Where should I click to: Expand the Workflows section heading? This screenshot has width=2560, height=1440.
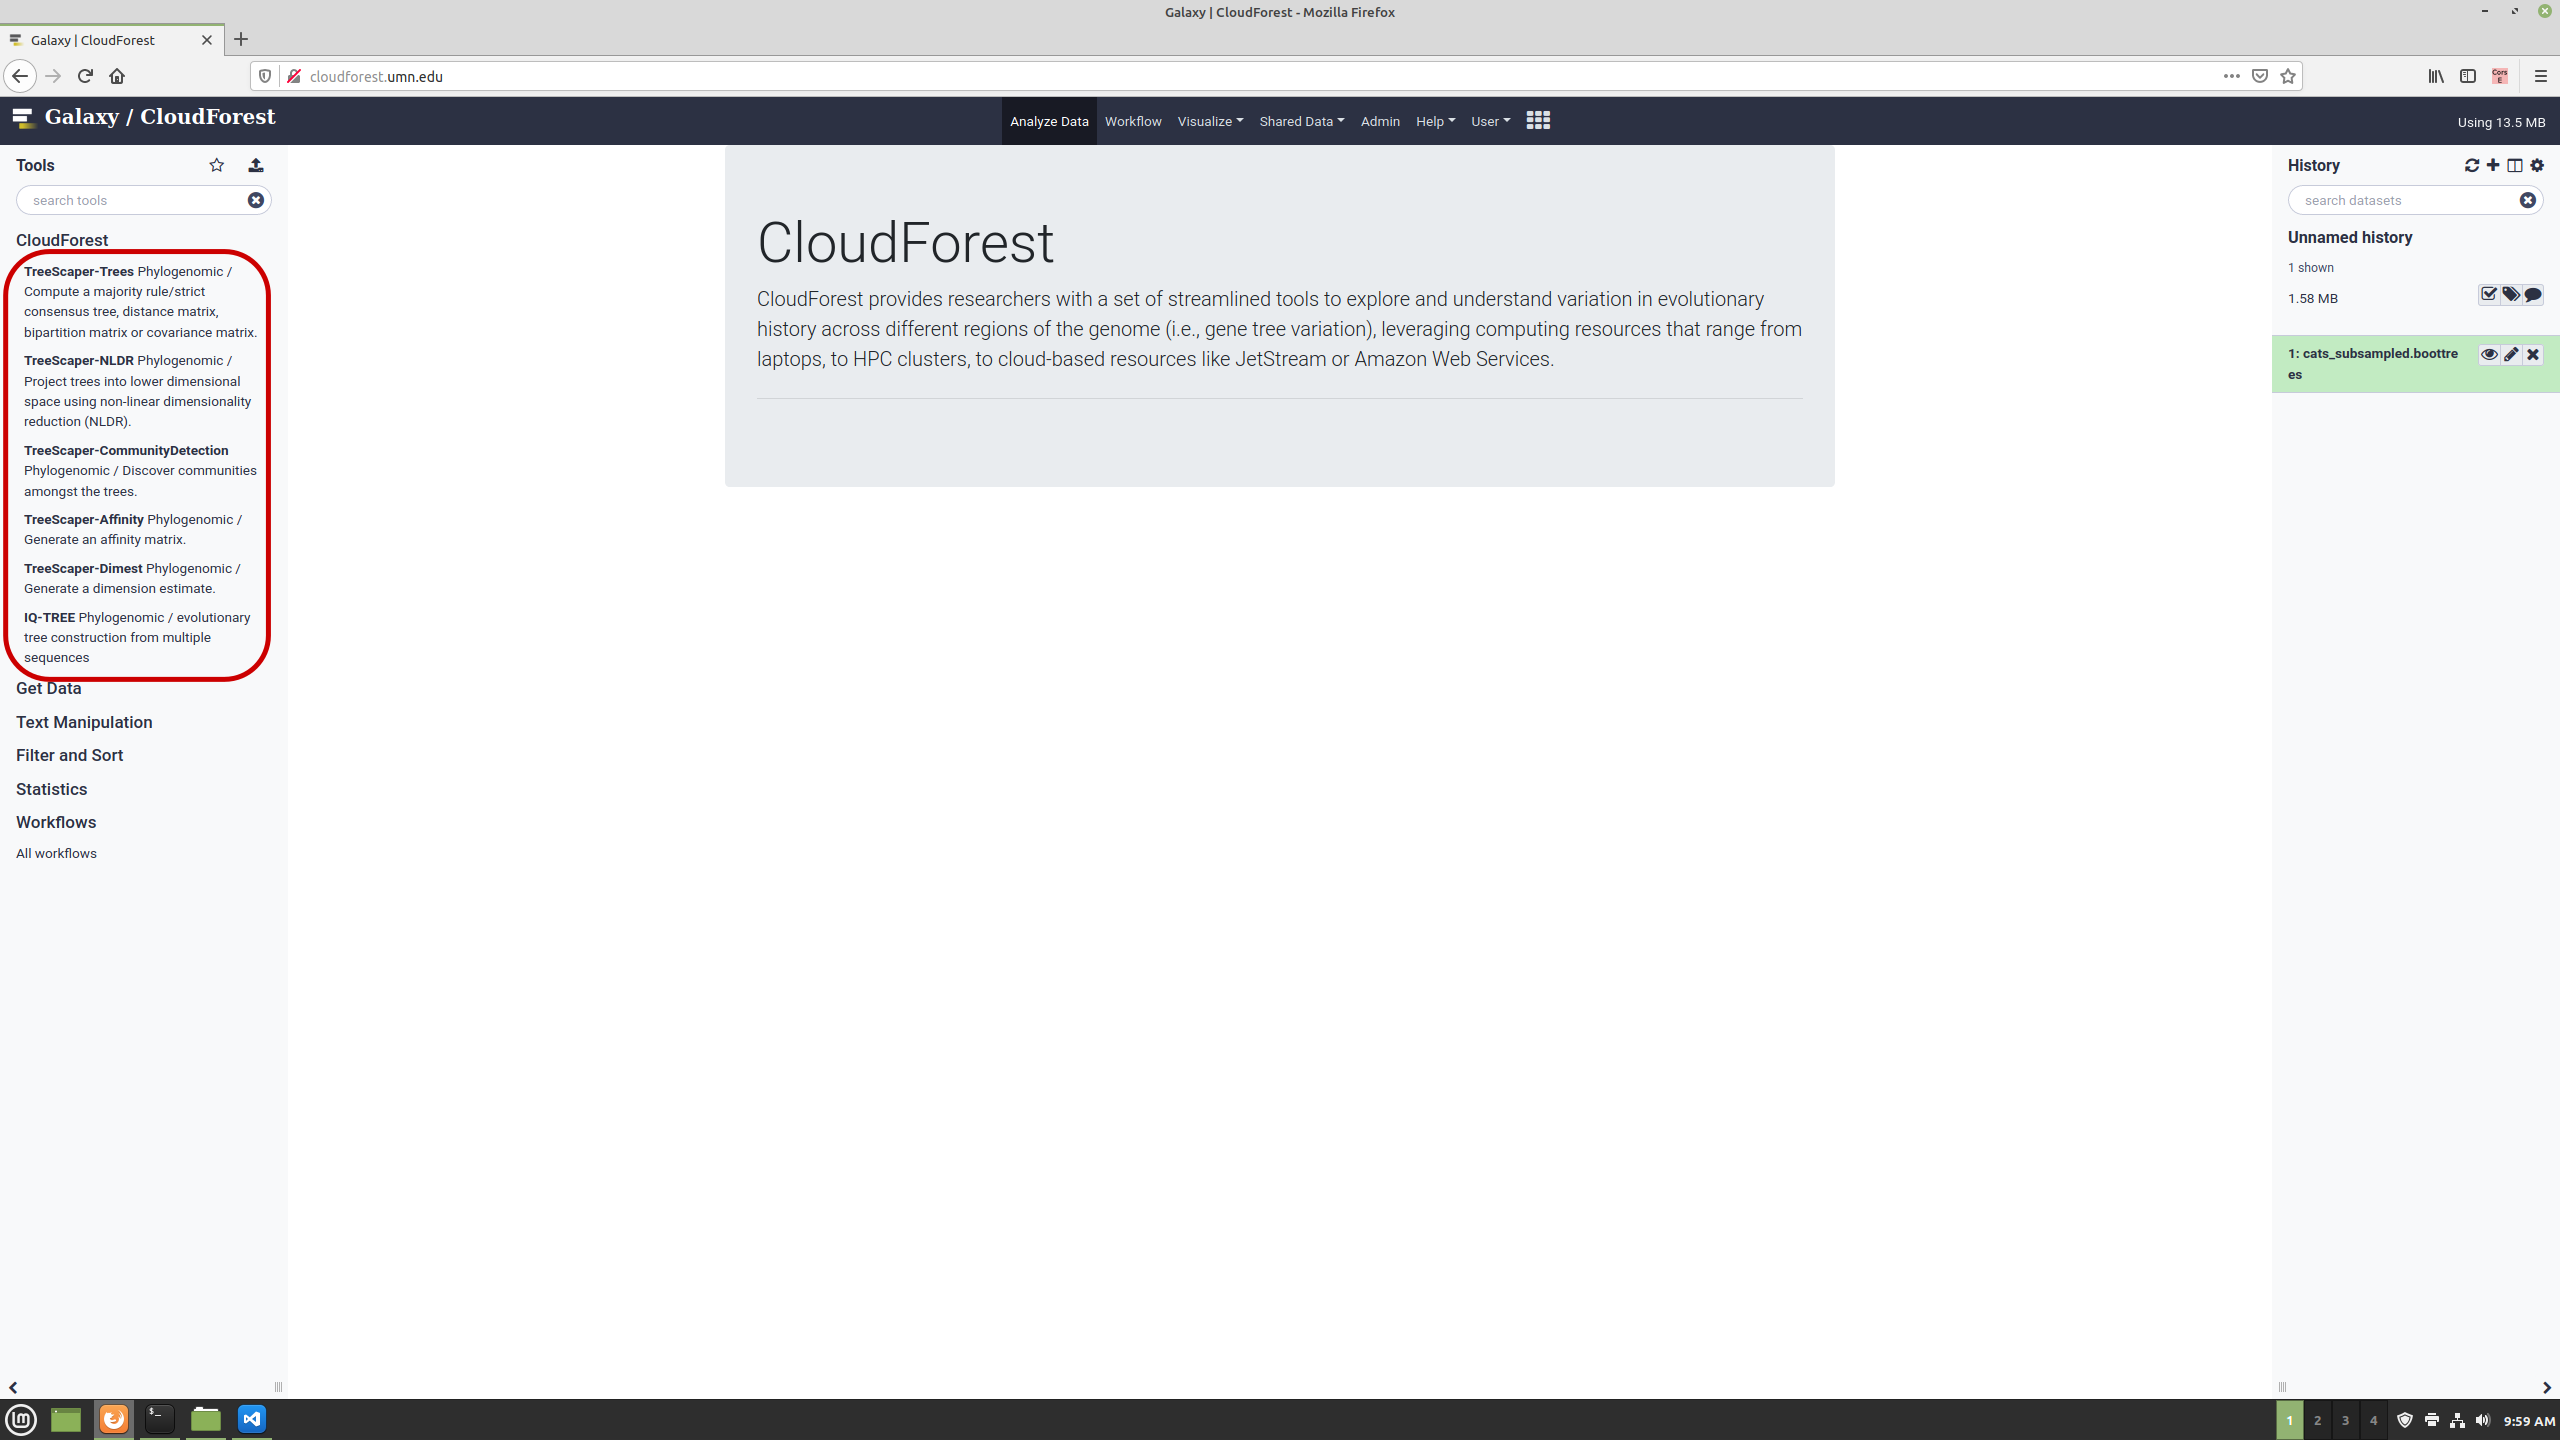(56, 822)
